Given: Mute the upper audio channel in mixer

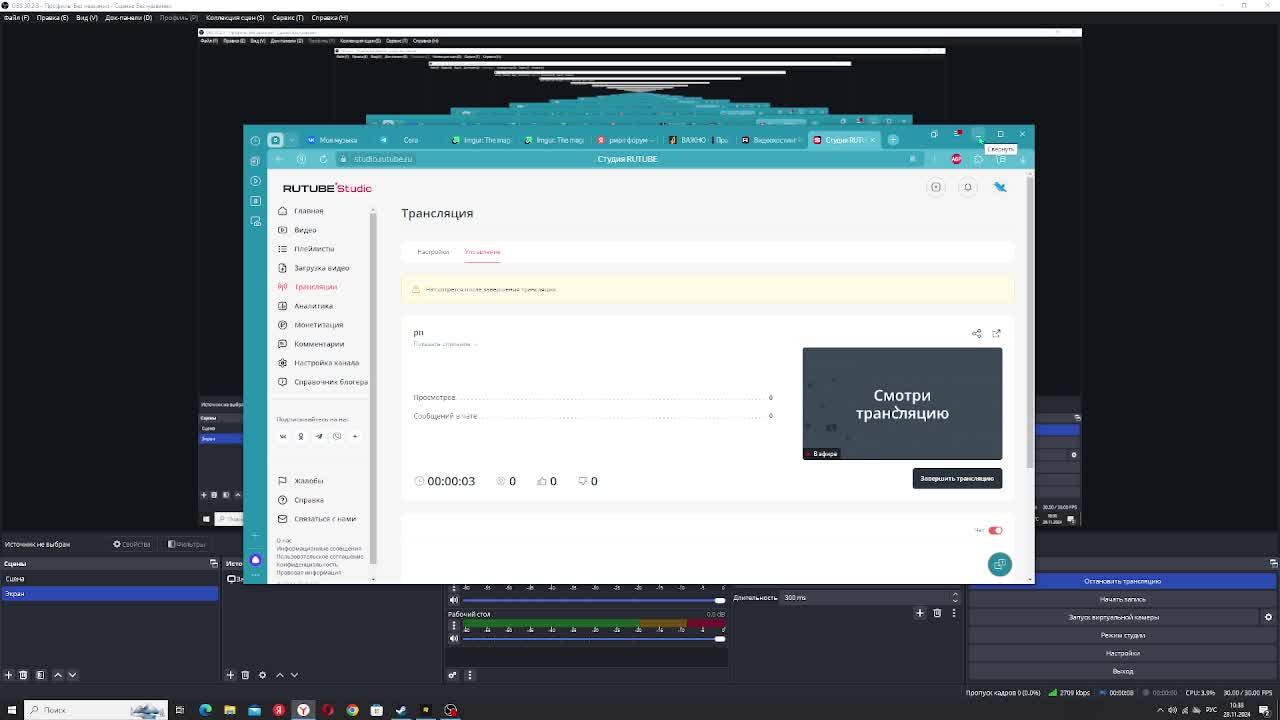Looking at the screenshot, I should (453, 600).
